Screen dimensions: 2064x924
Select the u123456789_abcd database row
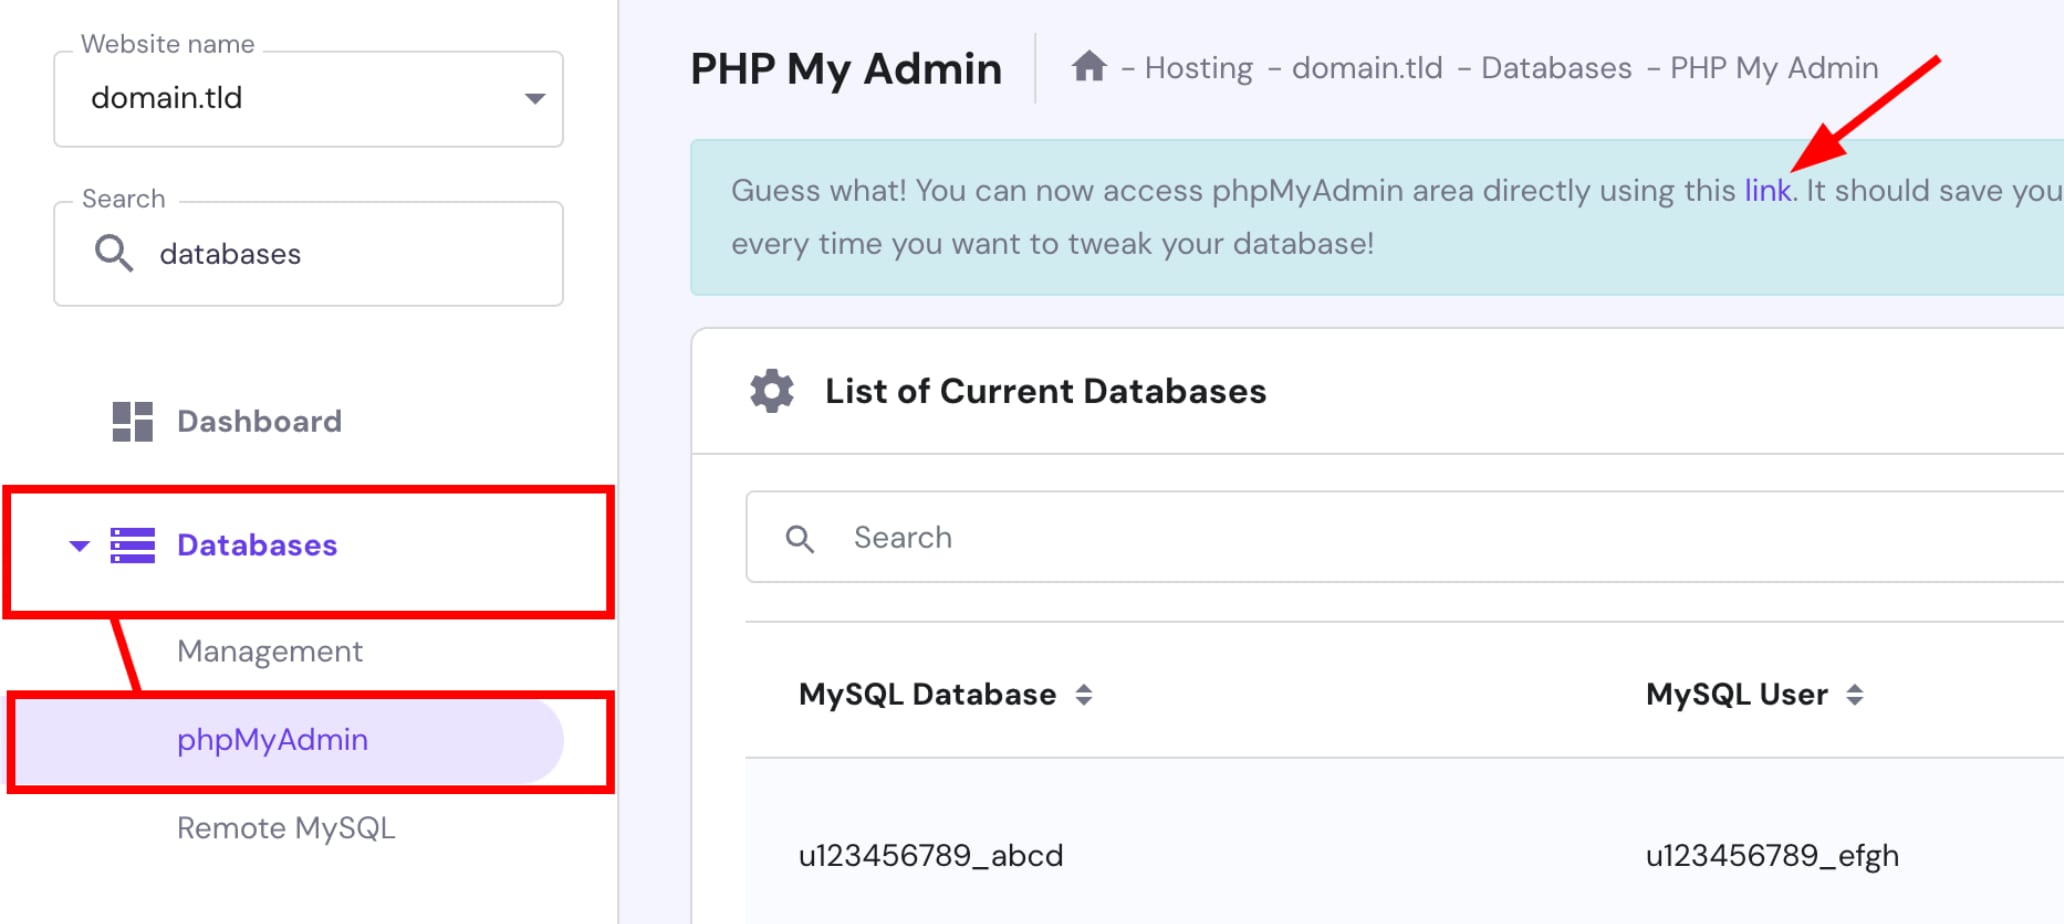(x=930, y=855)
